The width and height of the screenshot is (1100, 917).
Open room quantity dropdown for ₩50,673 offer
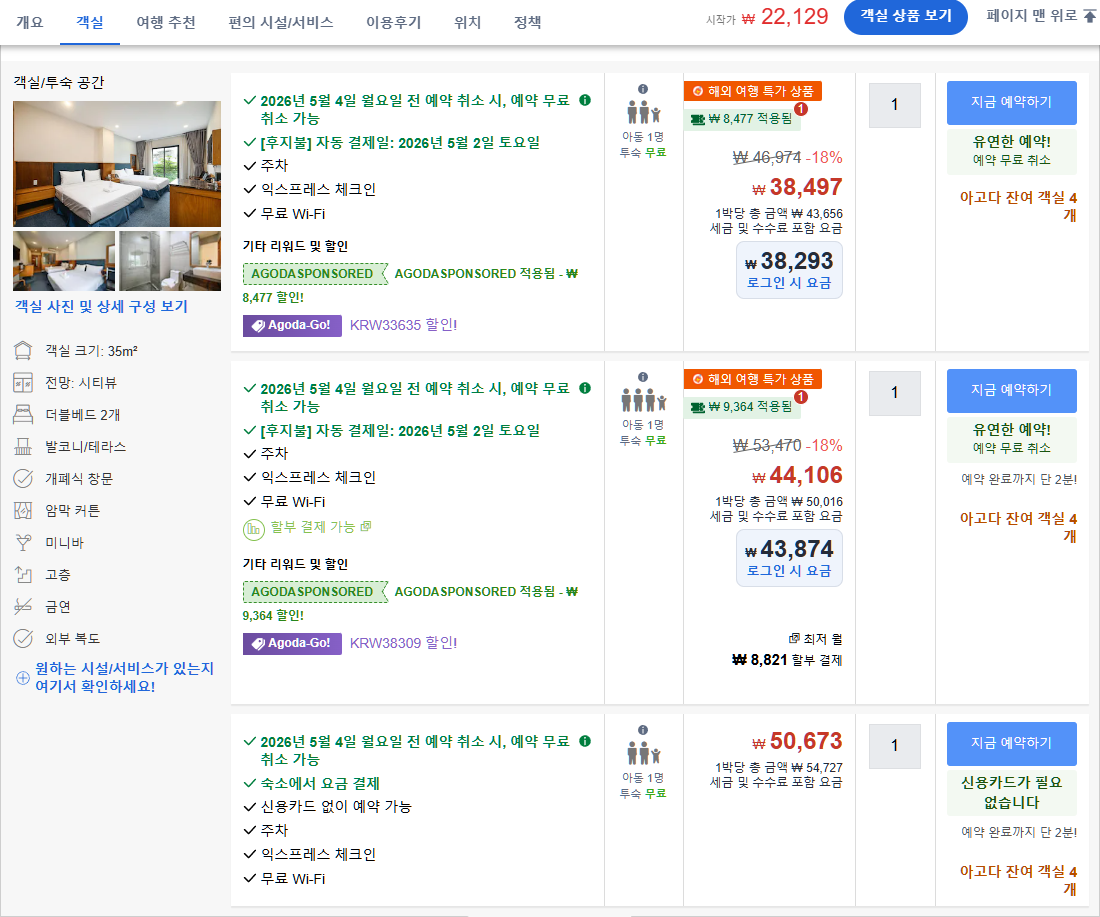click(894, 746)
